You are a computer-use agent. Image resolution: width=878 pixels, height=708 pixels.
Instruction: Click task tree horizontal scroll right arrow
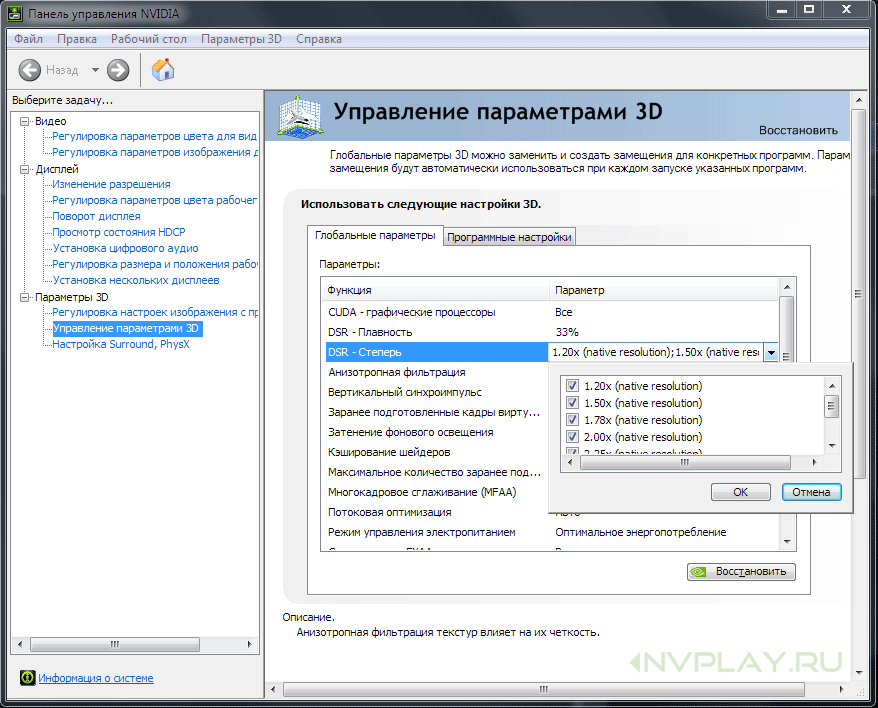pyautogui.click(x=249, y=644)
